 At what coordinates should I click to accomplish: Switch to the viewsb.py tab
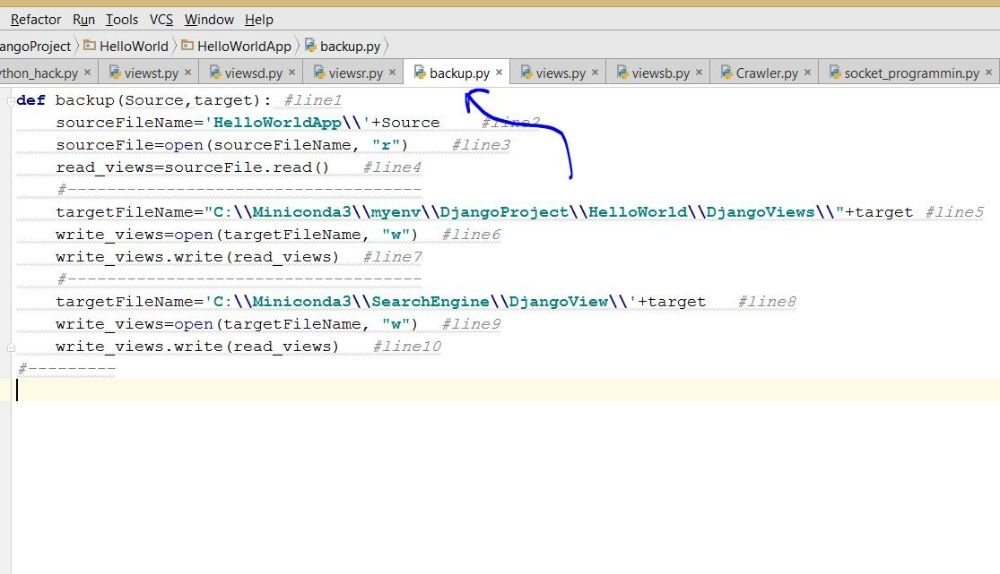(x=659, y=73)
